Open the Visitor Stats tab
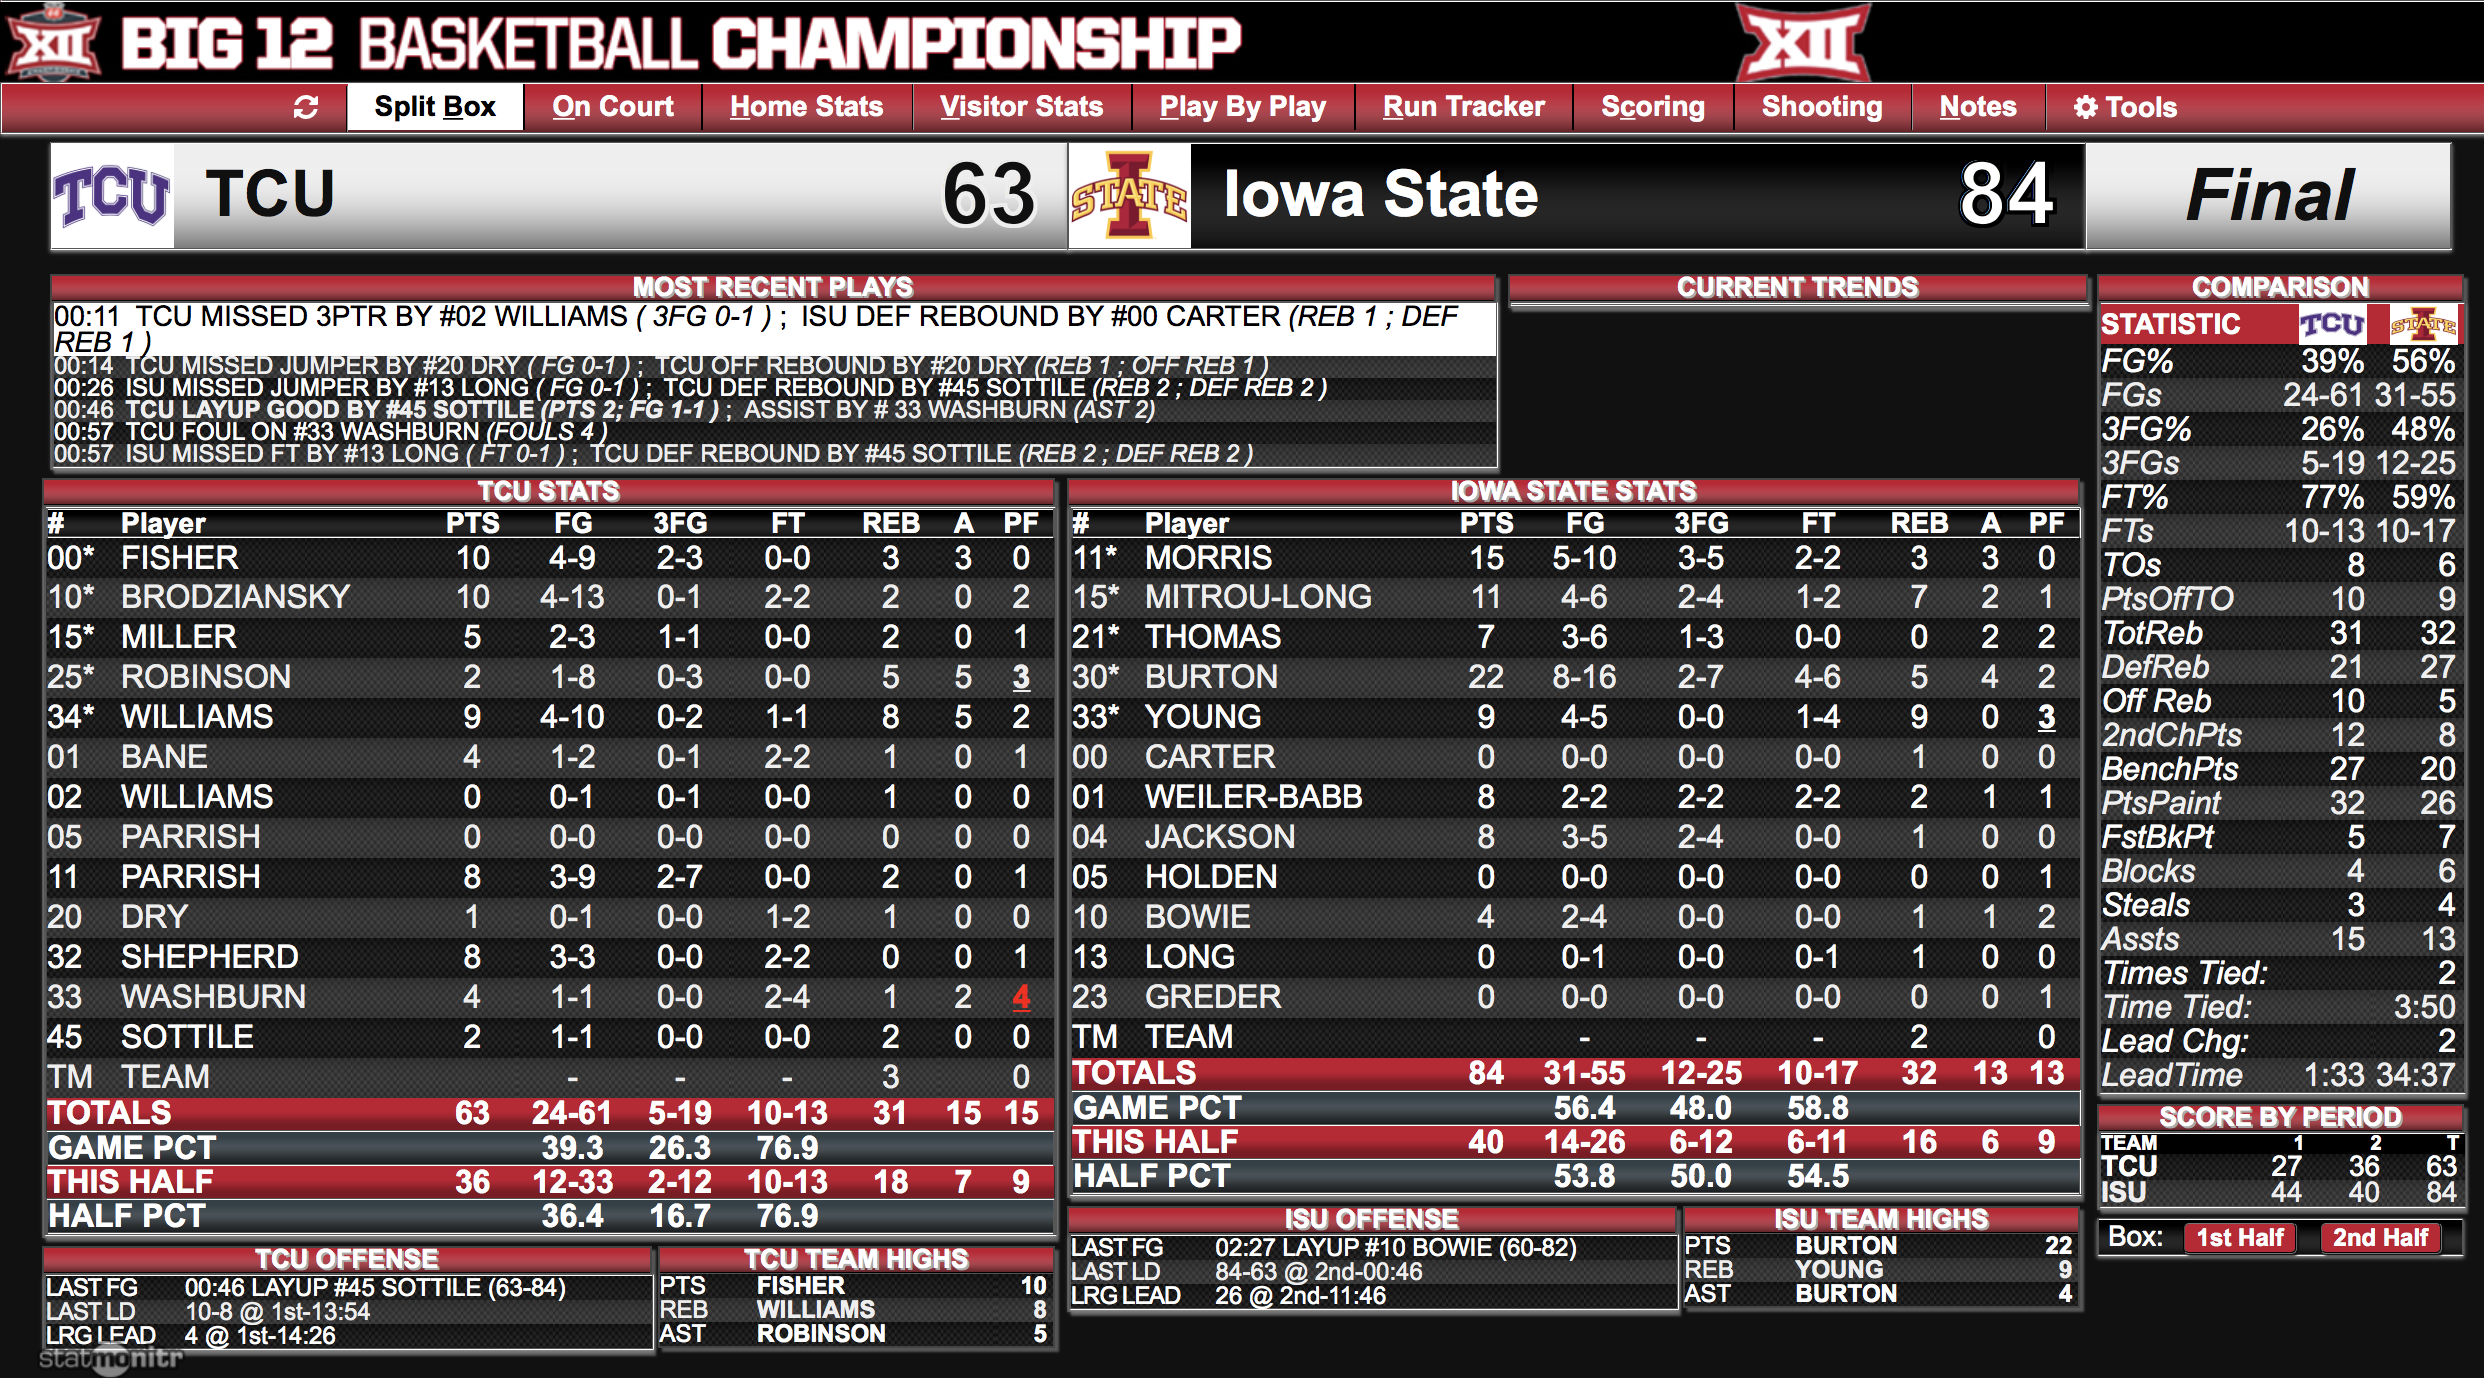This screenshot has height=1378, width=2484. 1021,107
